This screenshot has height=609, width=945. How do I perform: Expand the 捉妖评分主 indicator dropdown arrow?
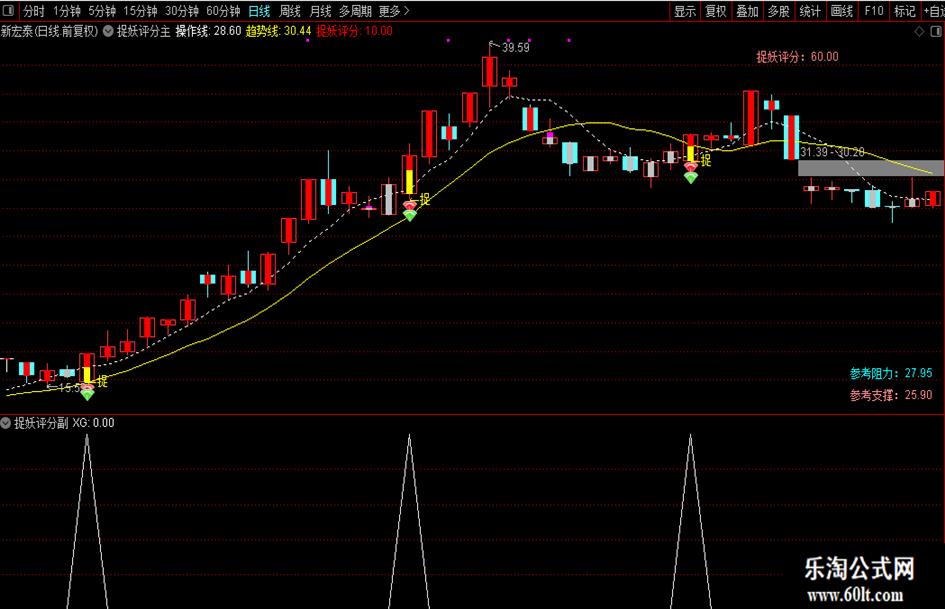click(108, 31)
